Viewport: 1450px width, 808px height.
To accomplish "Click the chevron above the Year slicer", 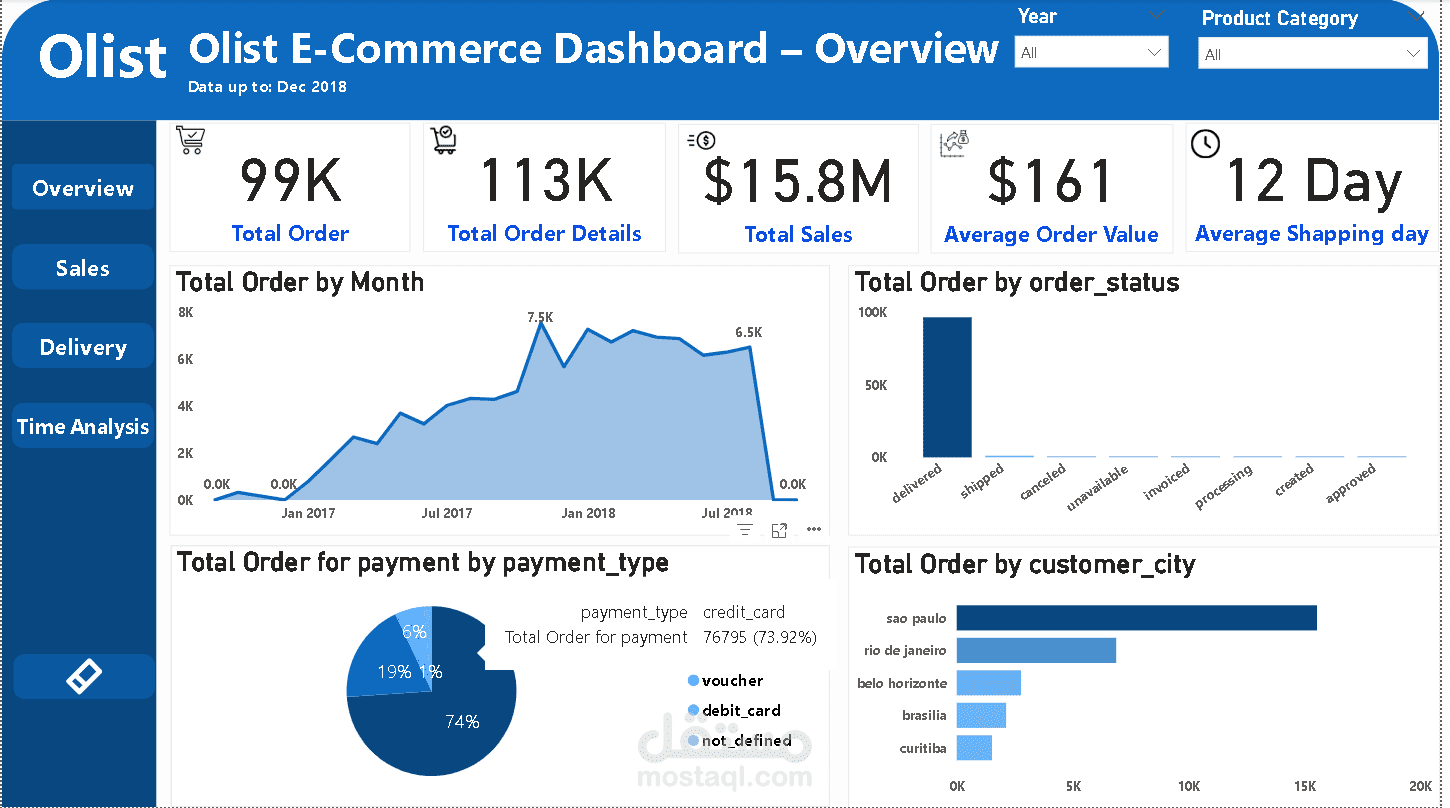I will (1157, 15).
